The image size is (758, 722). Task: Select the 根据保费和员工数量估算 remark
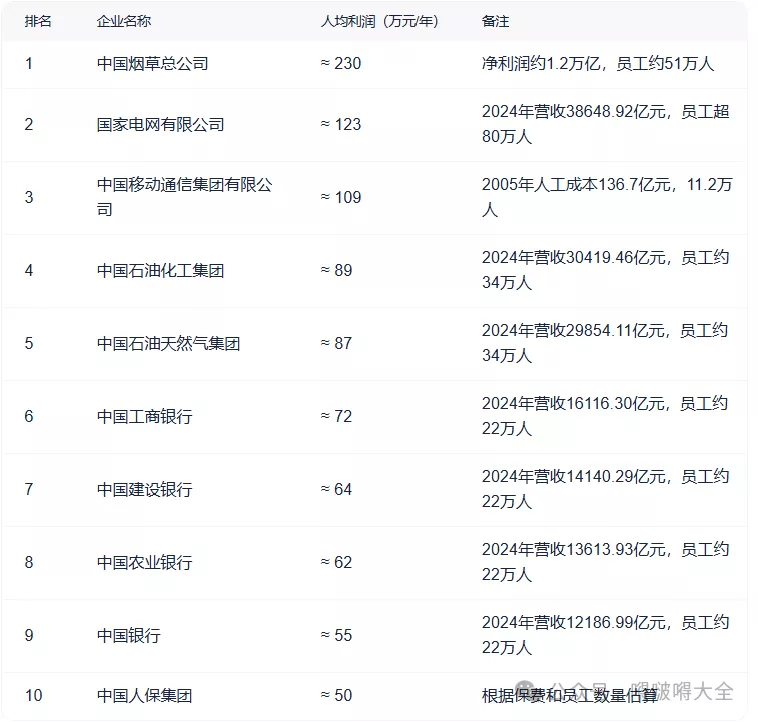coord(570,695)
